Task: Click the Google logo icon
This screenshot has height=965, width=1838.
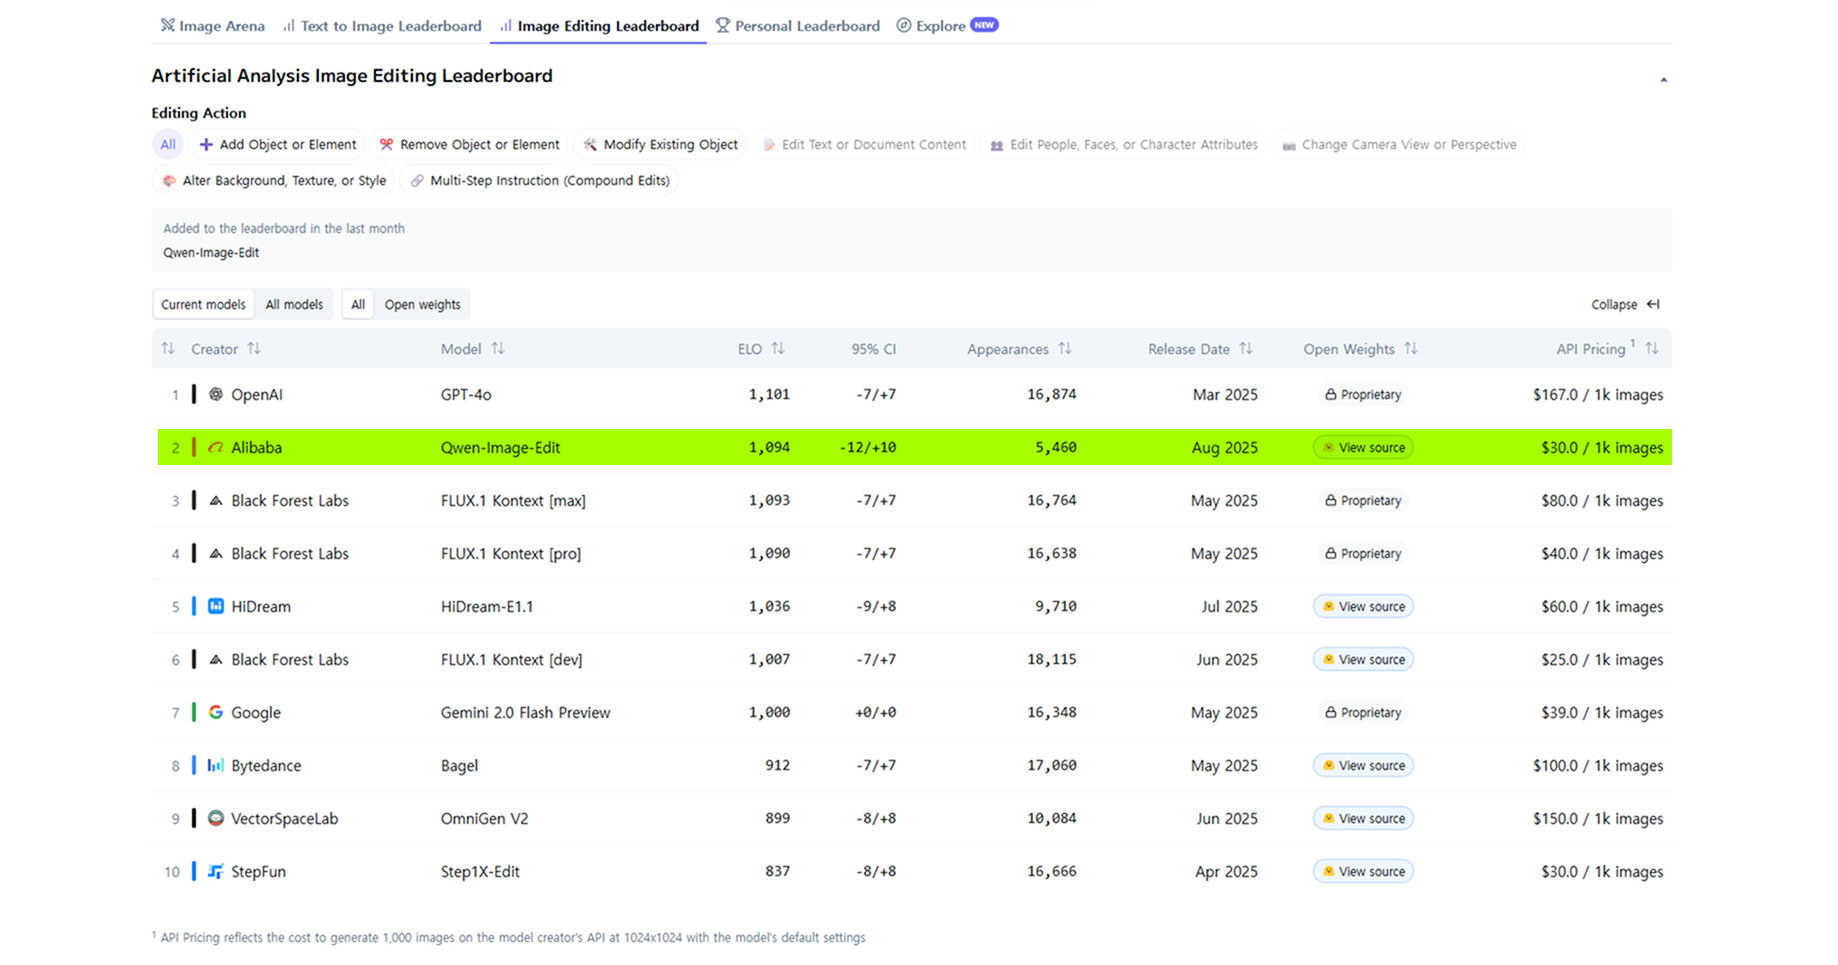Action: point(216,713)
